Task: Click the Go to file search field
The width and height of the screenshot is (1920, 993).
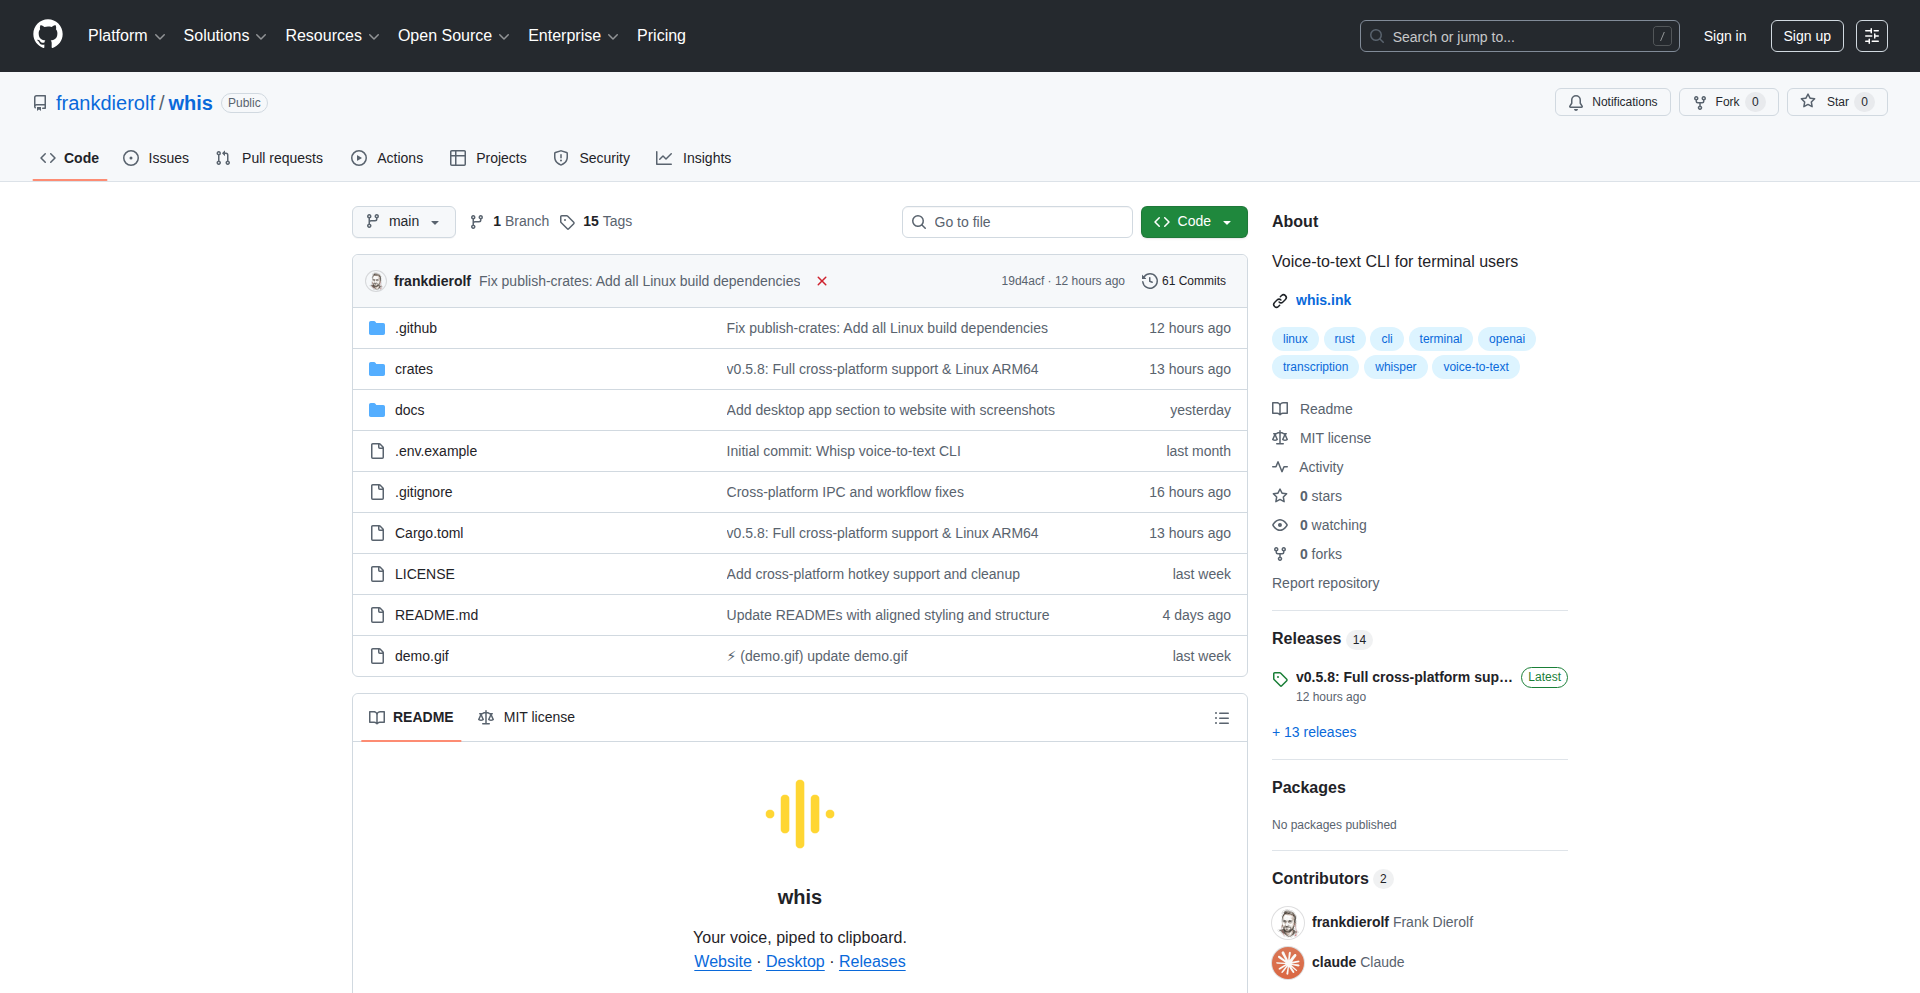Action: tap(1017, 222)
